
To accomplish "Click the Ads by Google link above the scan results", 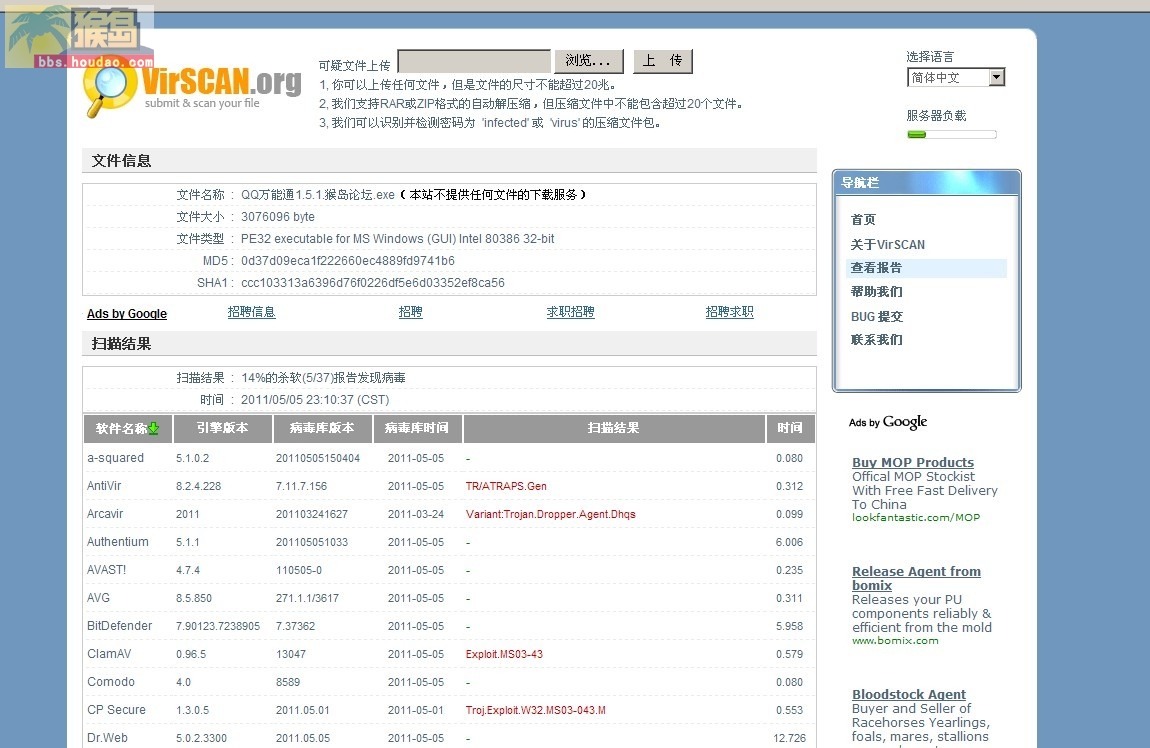I will (127, 314).
